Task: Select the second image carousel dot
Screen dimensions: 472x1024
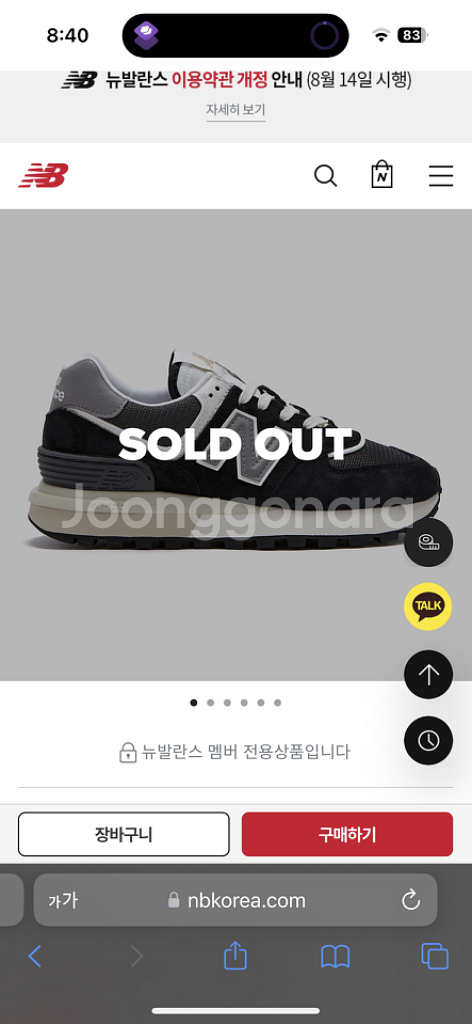Action: pyautogui.click(x=210, y=703)
